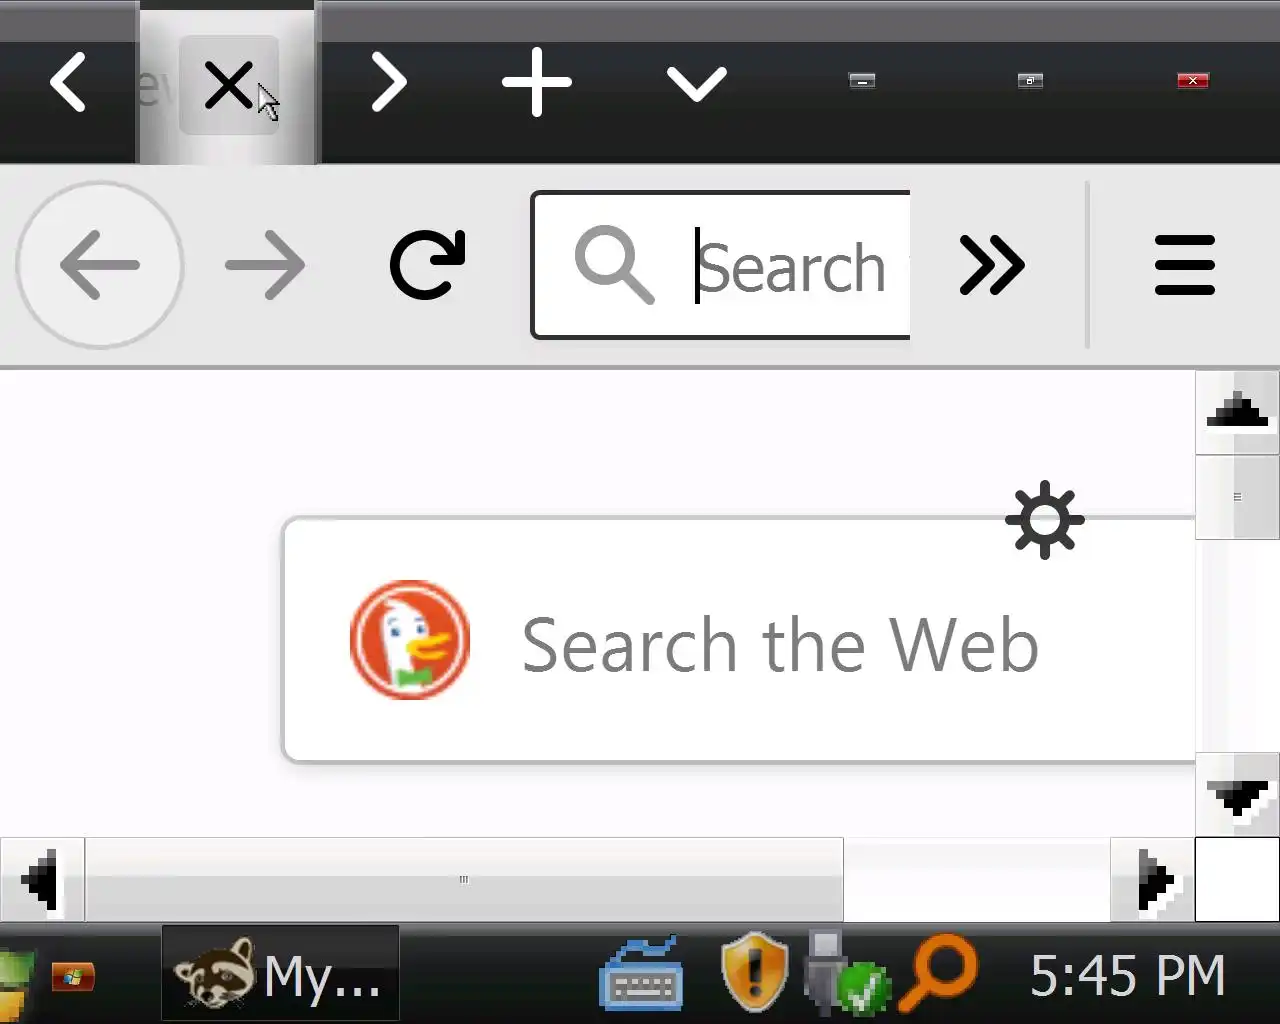Select the raccoon My... taskbar button

(280, 973)
